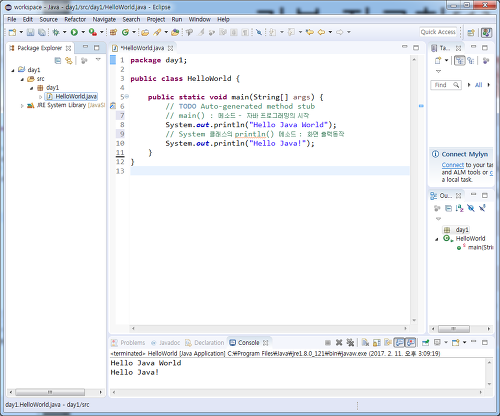Open the Project menu
The height and width of the screenshot is (416, 500).
coord(156,19)
